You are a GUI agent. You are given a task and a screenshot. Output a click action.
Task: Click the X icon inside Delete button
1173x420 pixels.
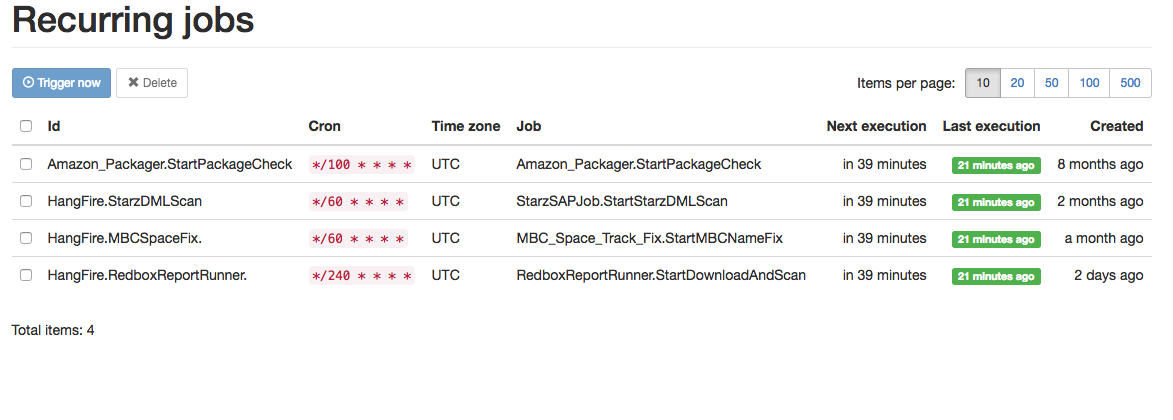click(x=133, y=83)
